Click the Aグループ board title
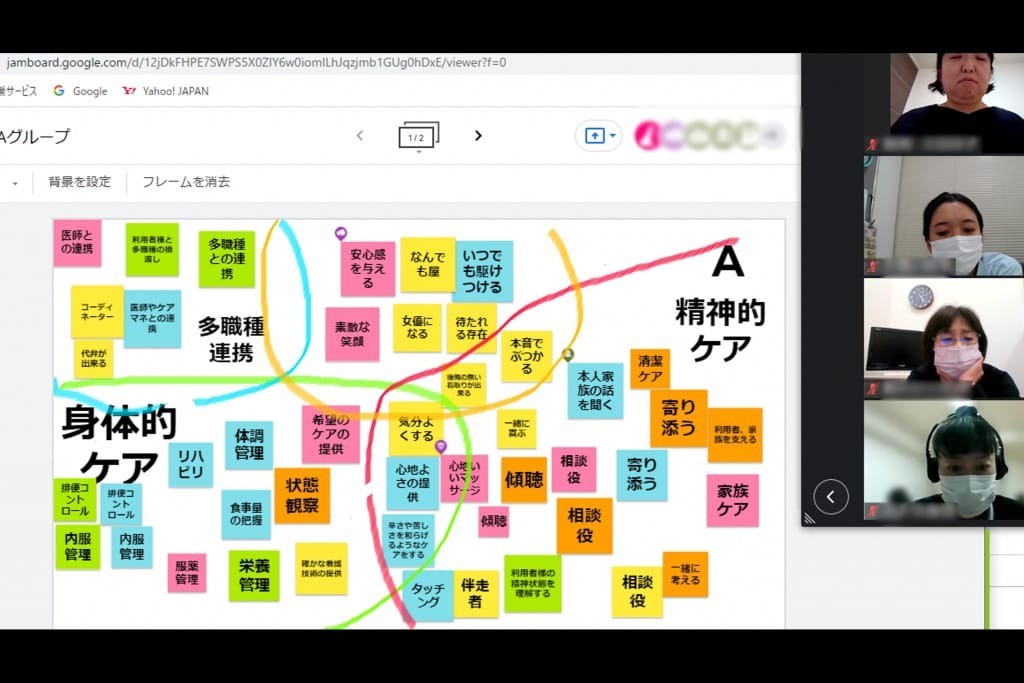The image size is (1024, 683). coord(35,136)
